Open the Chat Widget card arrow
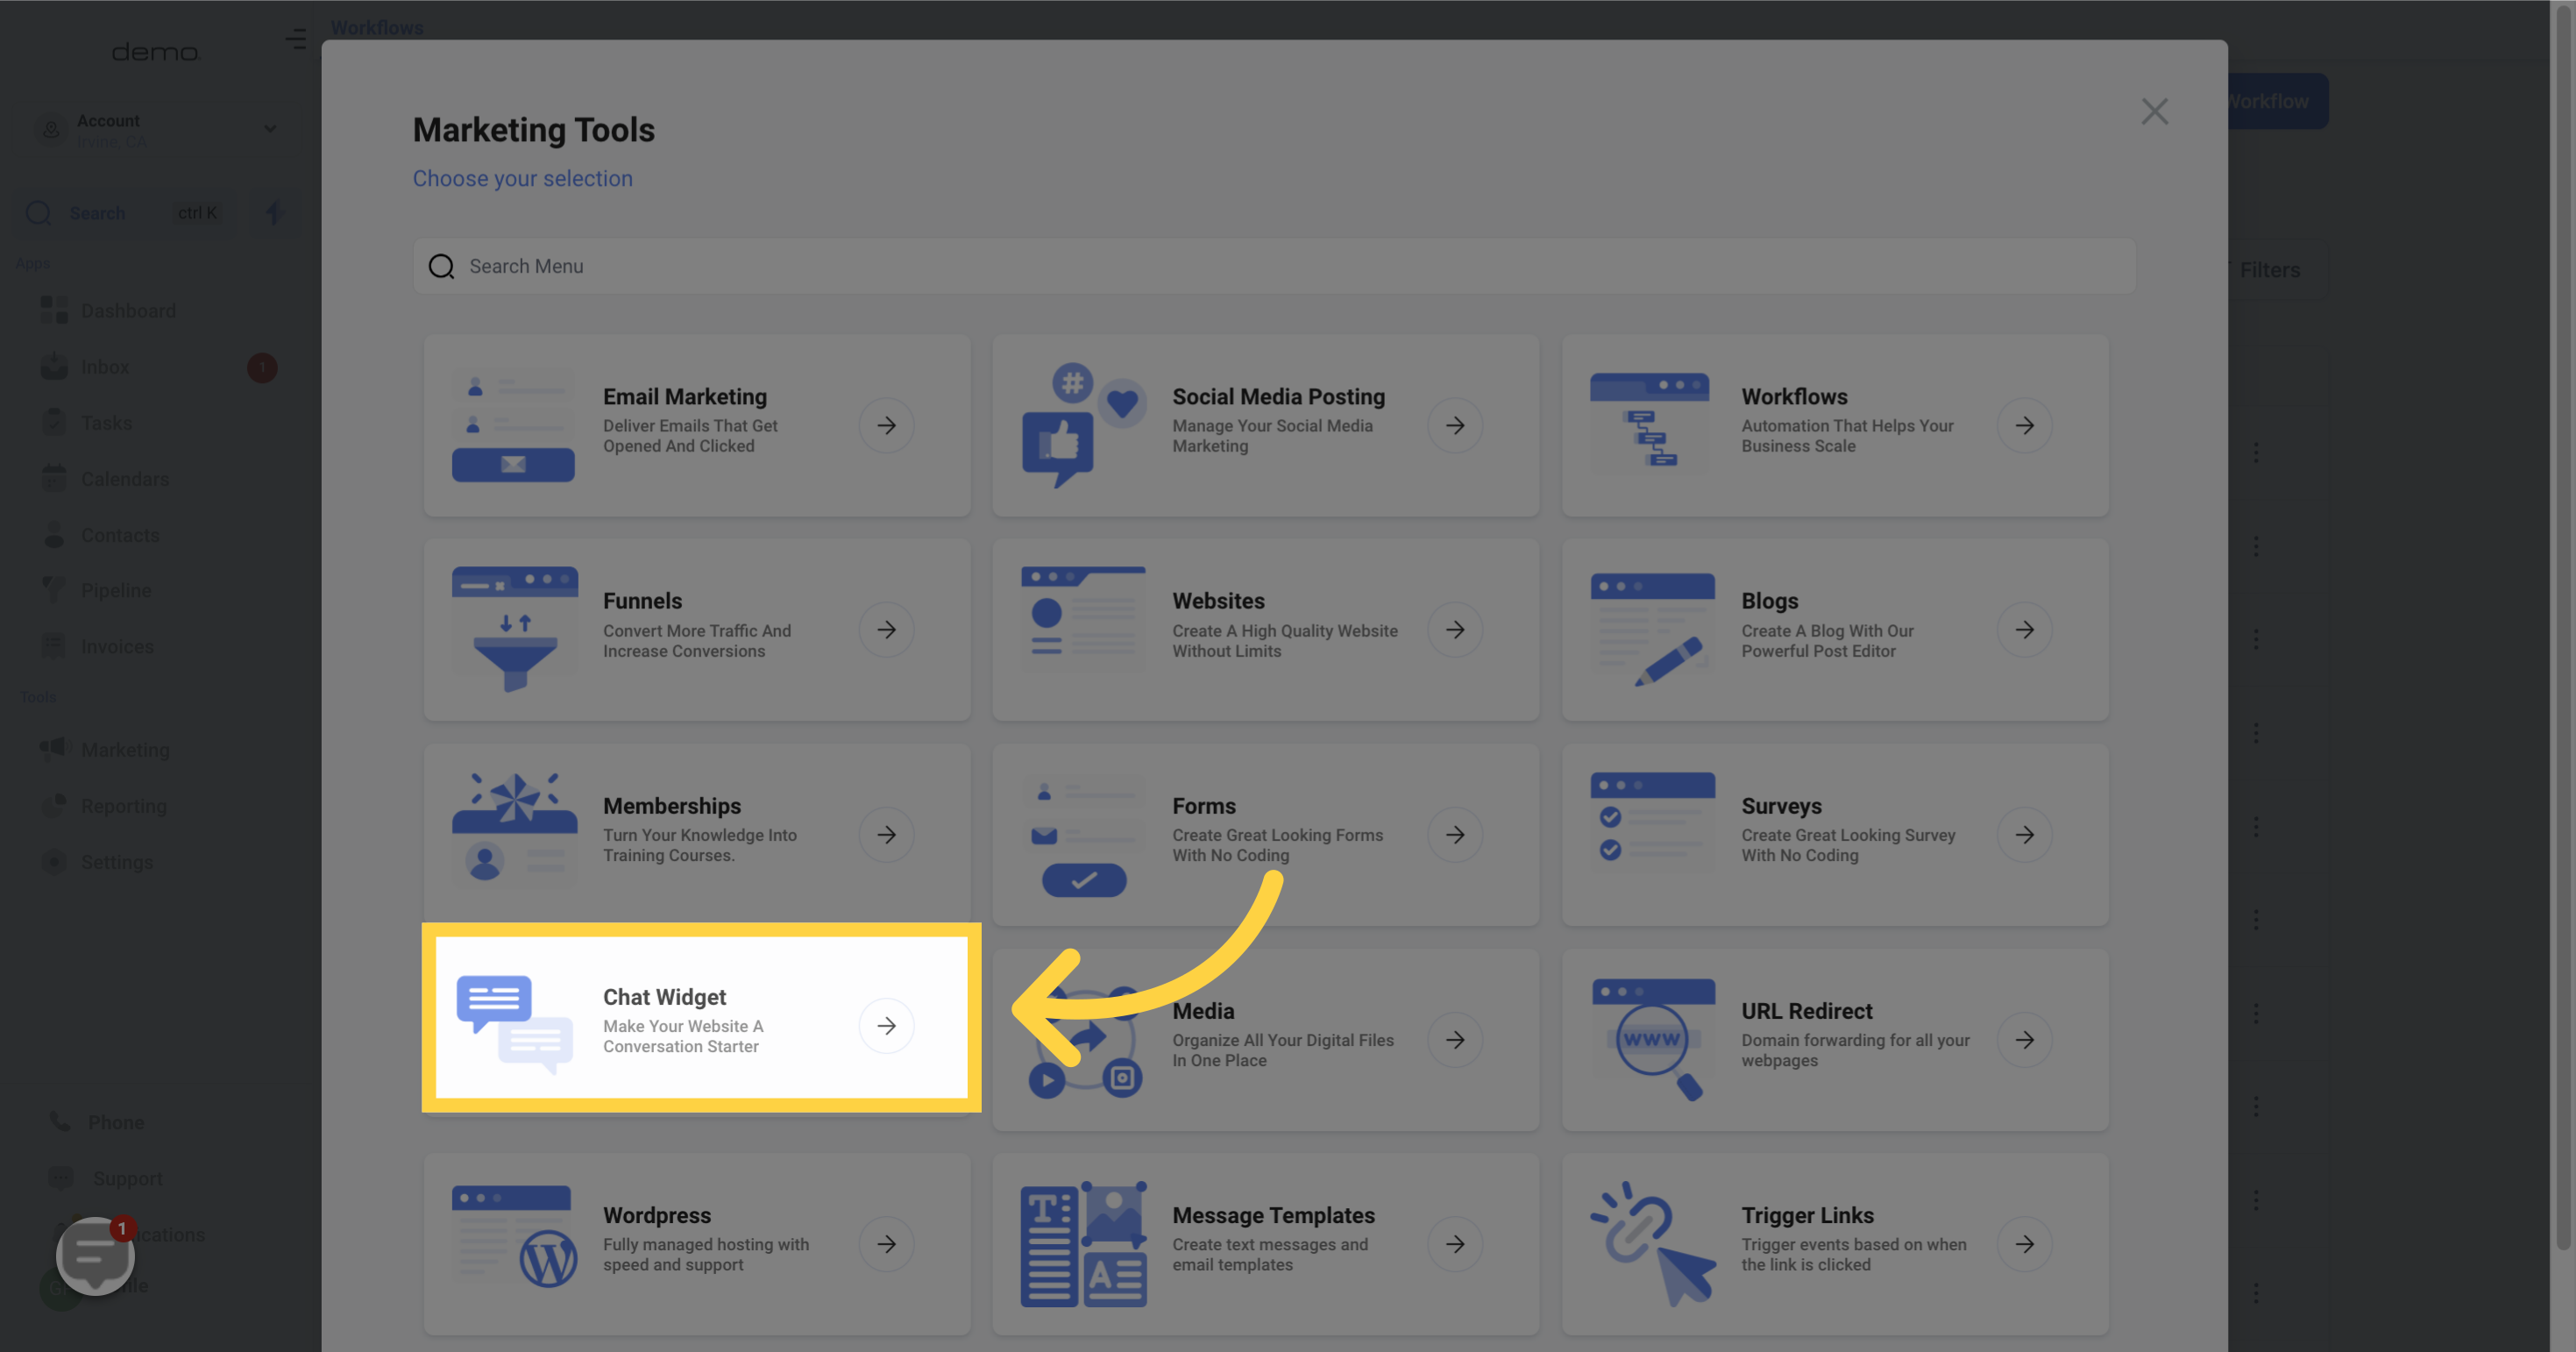The height and width of the screenshot is (1352, 2576). pyautogui.click(x=886, y=1025)
